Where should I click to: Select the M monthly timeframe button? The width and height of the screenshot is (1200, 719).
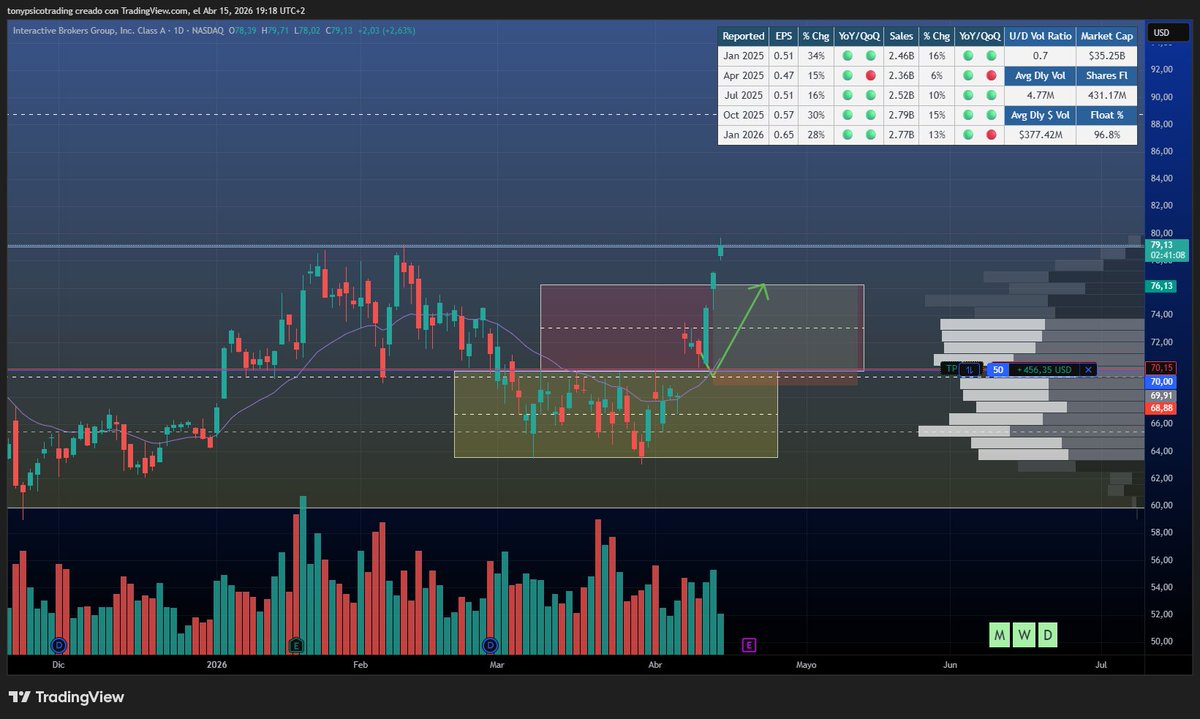click(999, 635)
